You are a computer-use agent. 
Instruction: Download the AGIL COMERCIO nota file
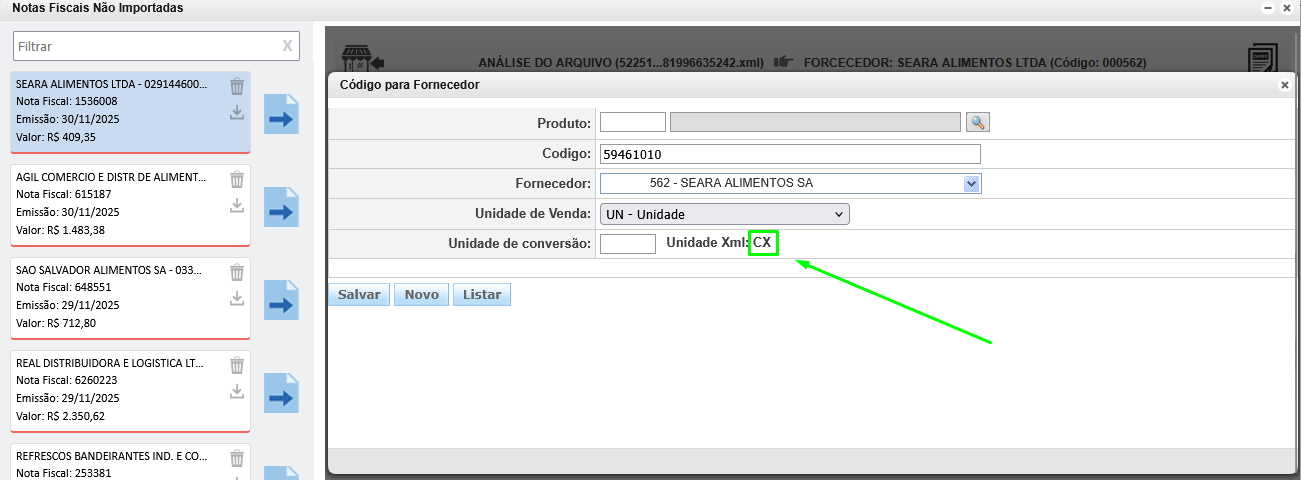point(237,205)
